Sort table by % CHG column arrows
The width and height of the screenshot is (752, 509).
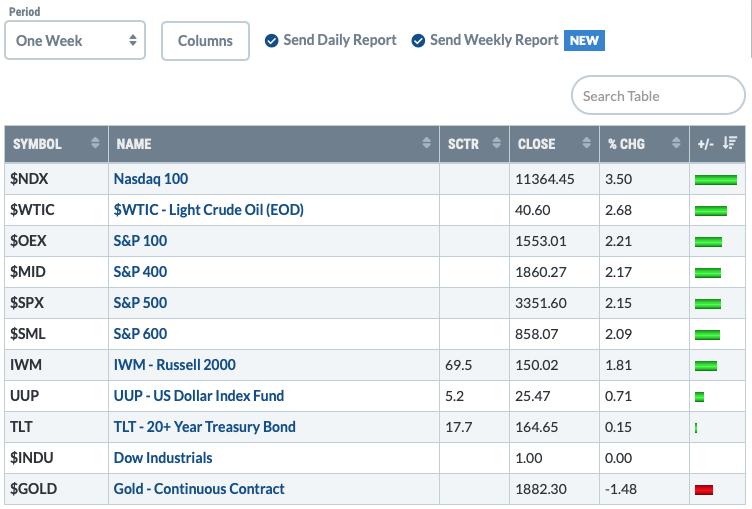point(676,143)
